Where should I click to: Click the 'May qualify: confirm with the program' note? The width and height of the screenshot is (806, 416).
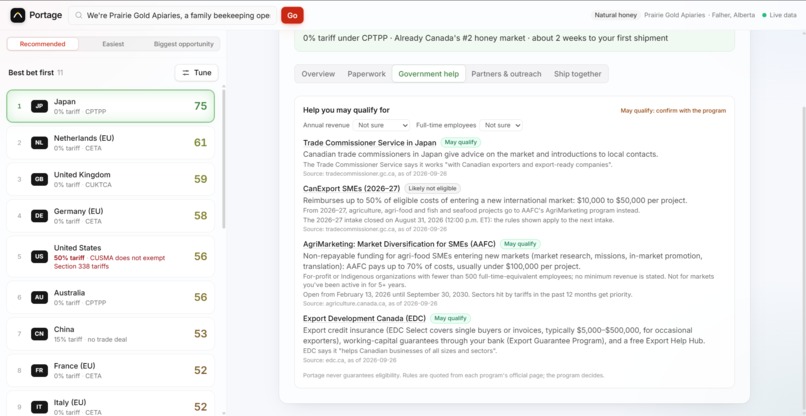coord(673,111)
